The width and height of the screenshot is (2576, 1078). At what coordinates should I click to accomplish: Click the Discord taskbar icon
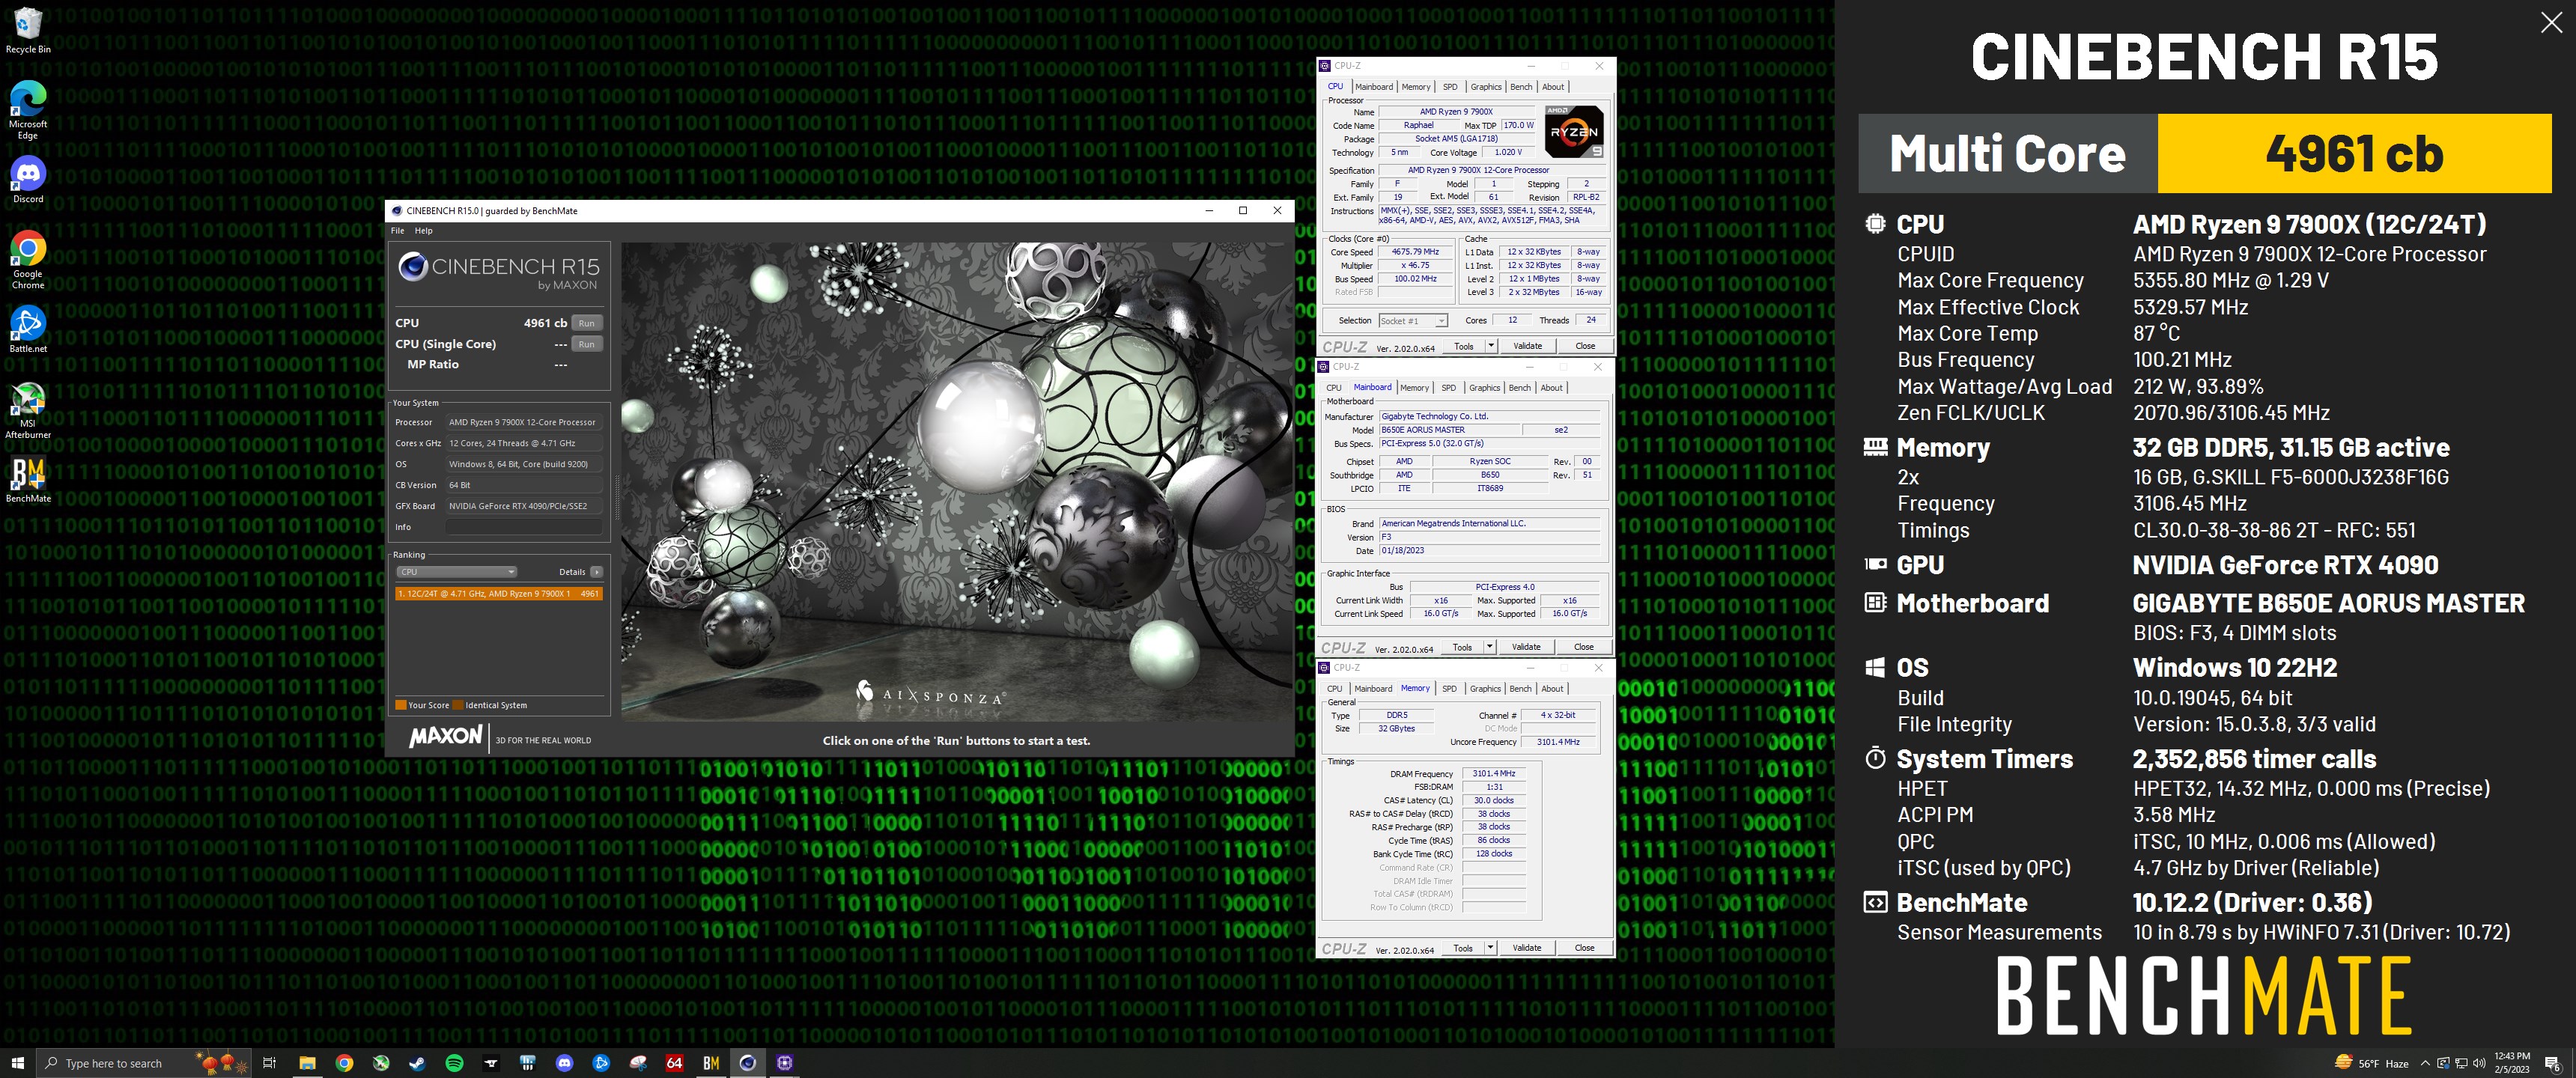click(x=564, y=1062)
